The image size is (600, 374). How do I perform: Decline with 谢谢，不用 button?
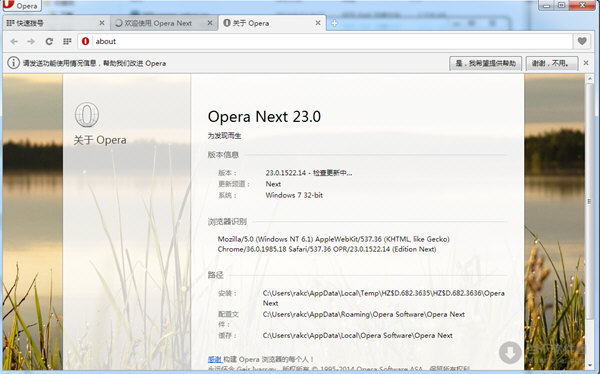(x=551, y=63)
